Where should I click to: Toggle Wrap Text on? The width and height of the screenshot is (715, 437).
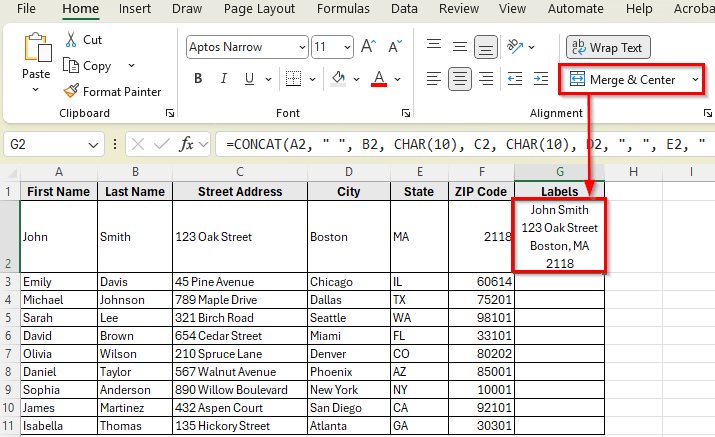[608, 47]
